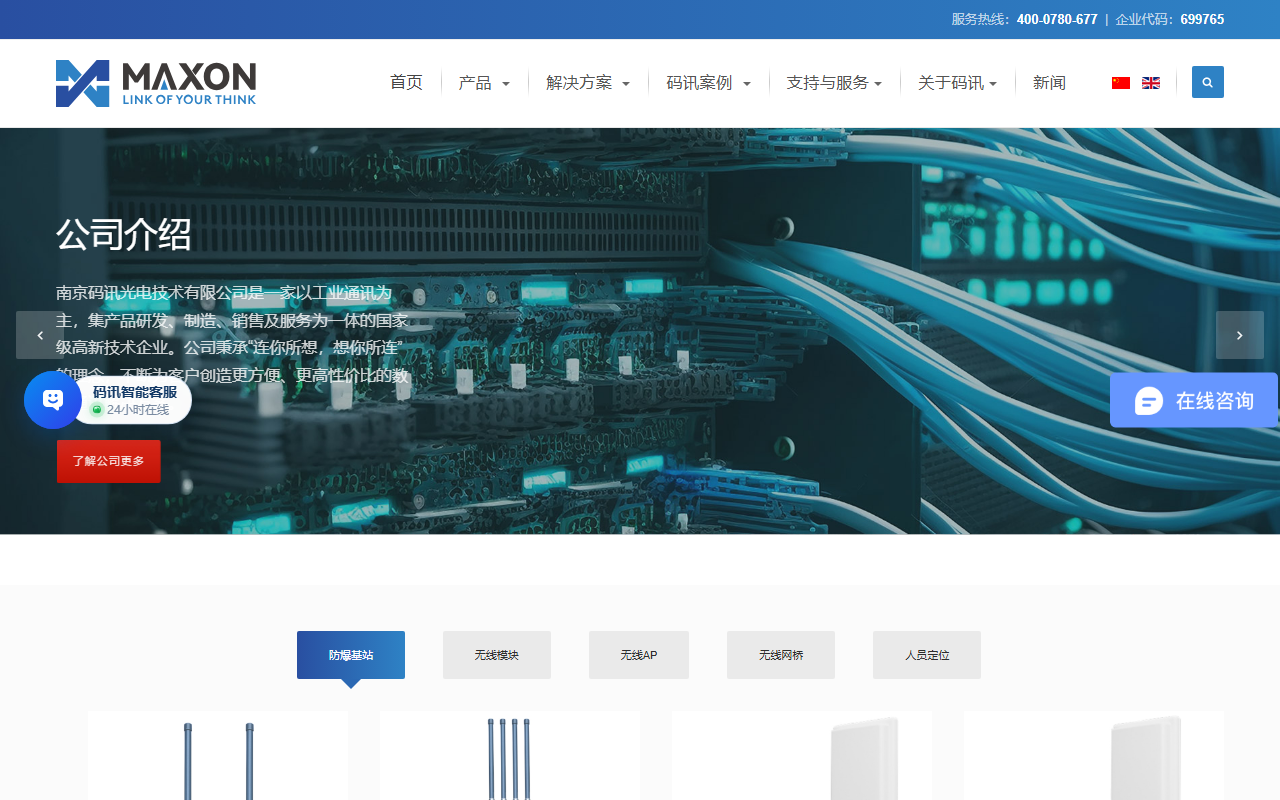Image resolution: width=1280 pixels, height=800 pixels.
Task: Switch language via Chinese flag icon
Action: click(1121, 83)
